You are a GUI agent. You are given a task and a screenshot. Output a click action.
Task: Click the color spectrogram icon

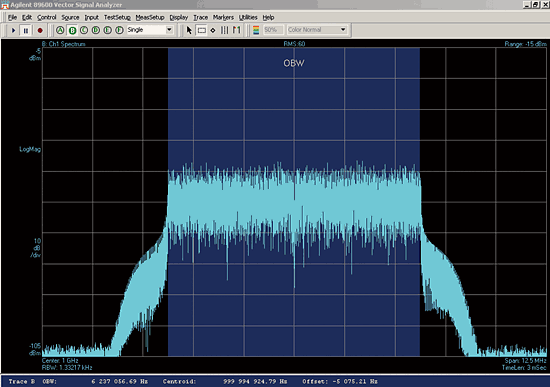pyautogui.click(x=256, y=30)
